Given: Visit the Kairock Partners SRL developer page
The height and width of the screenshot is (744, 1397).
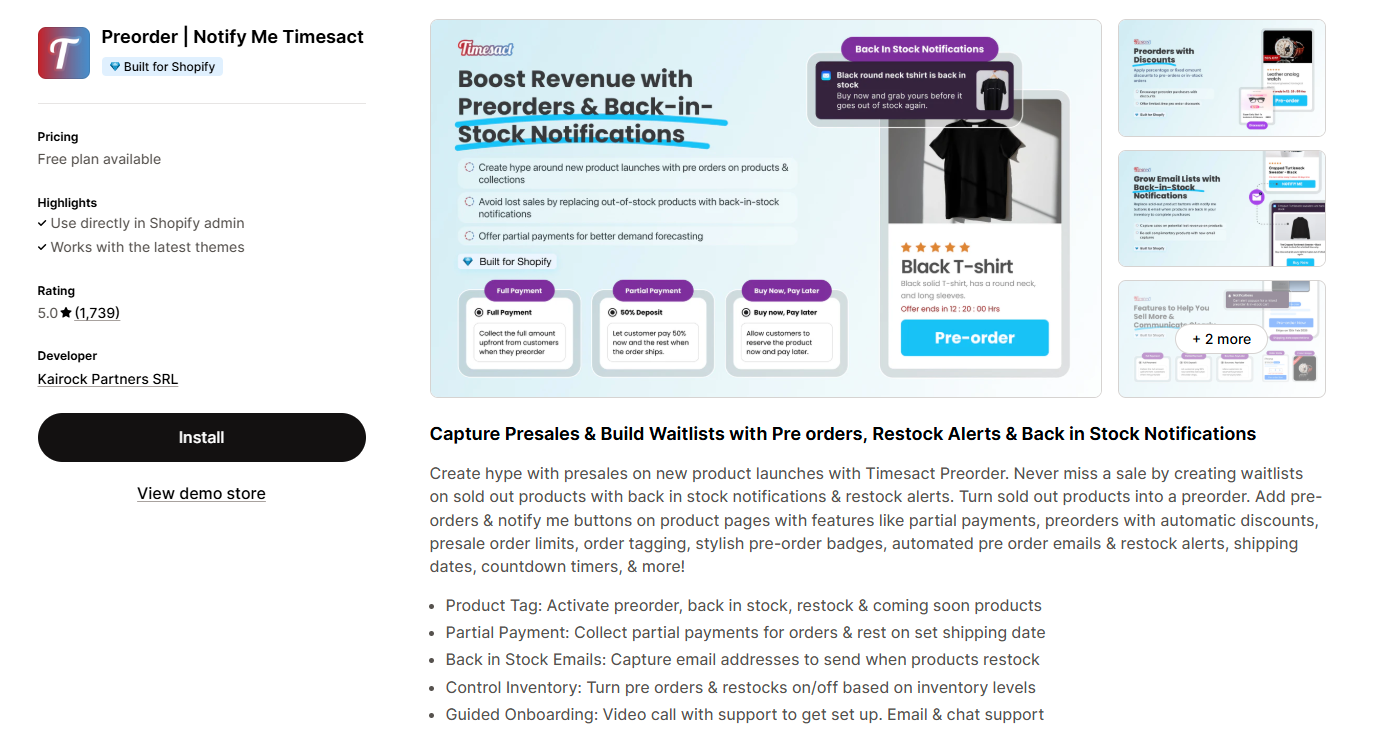Looking at the screenshot, I should pos(107,378).
